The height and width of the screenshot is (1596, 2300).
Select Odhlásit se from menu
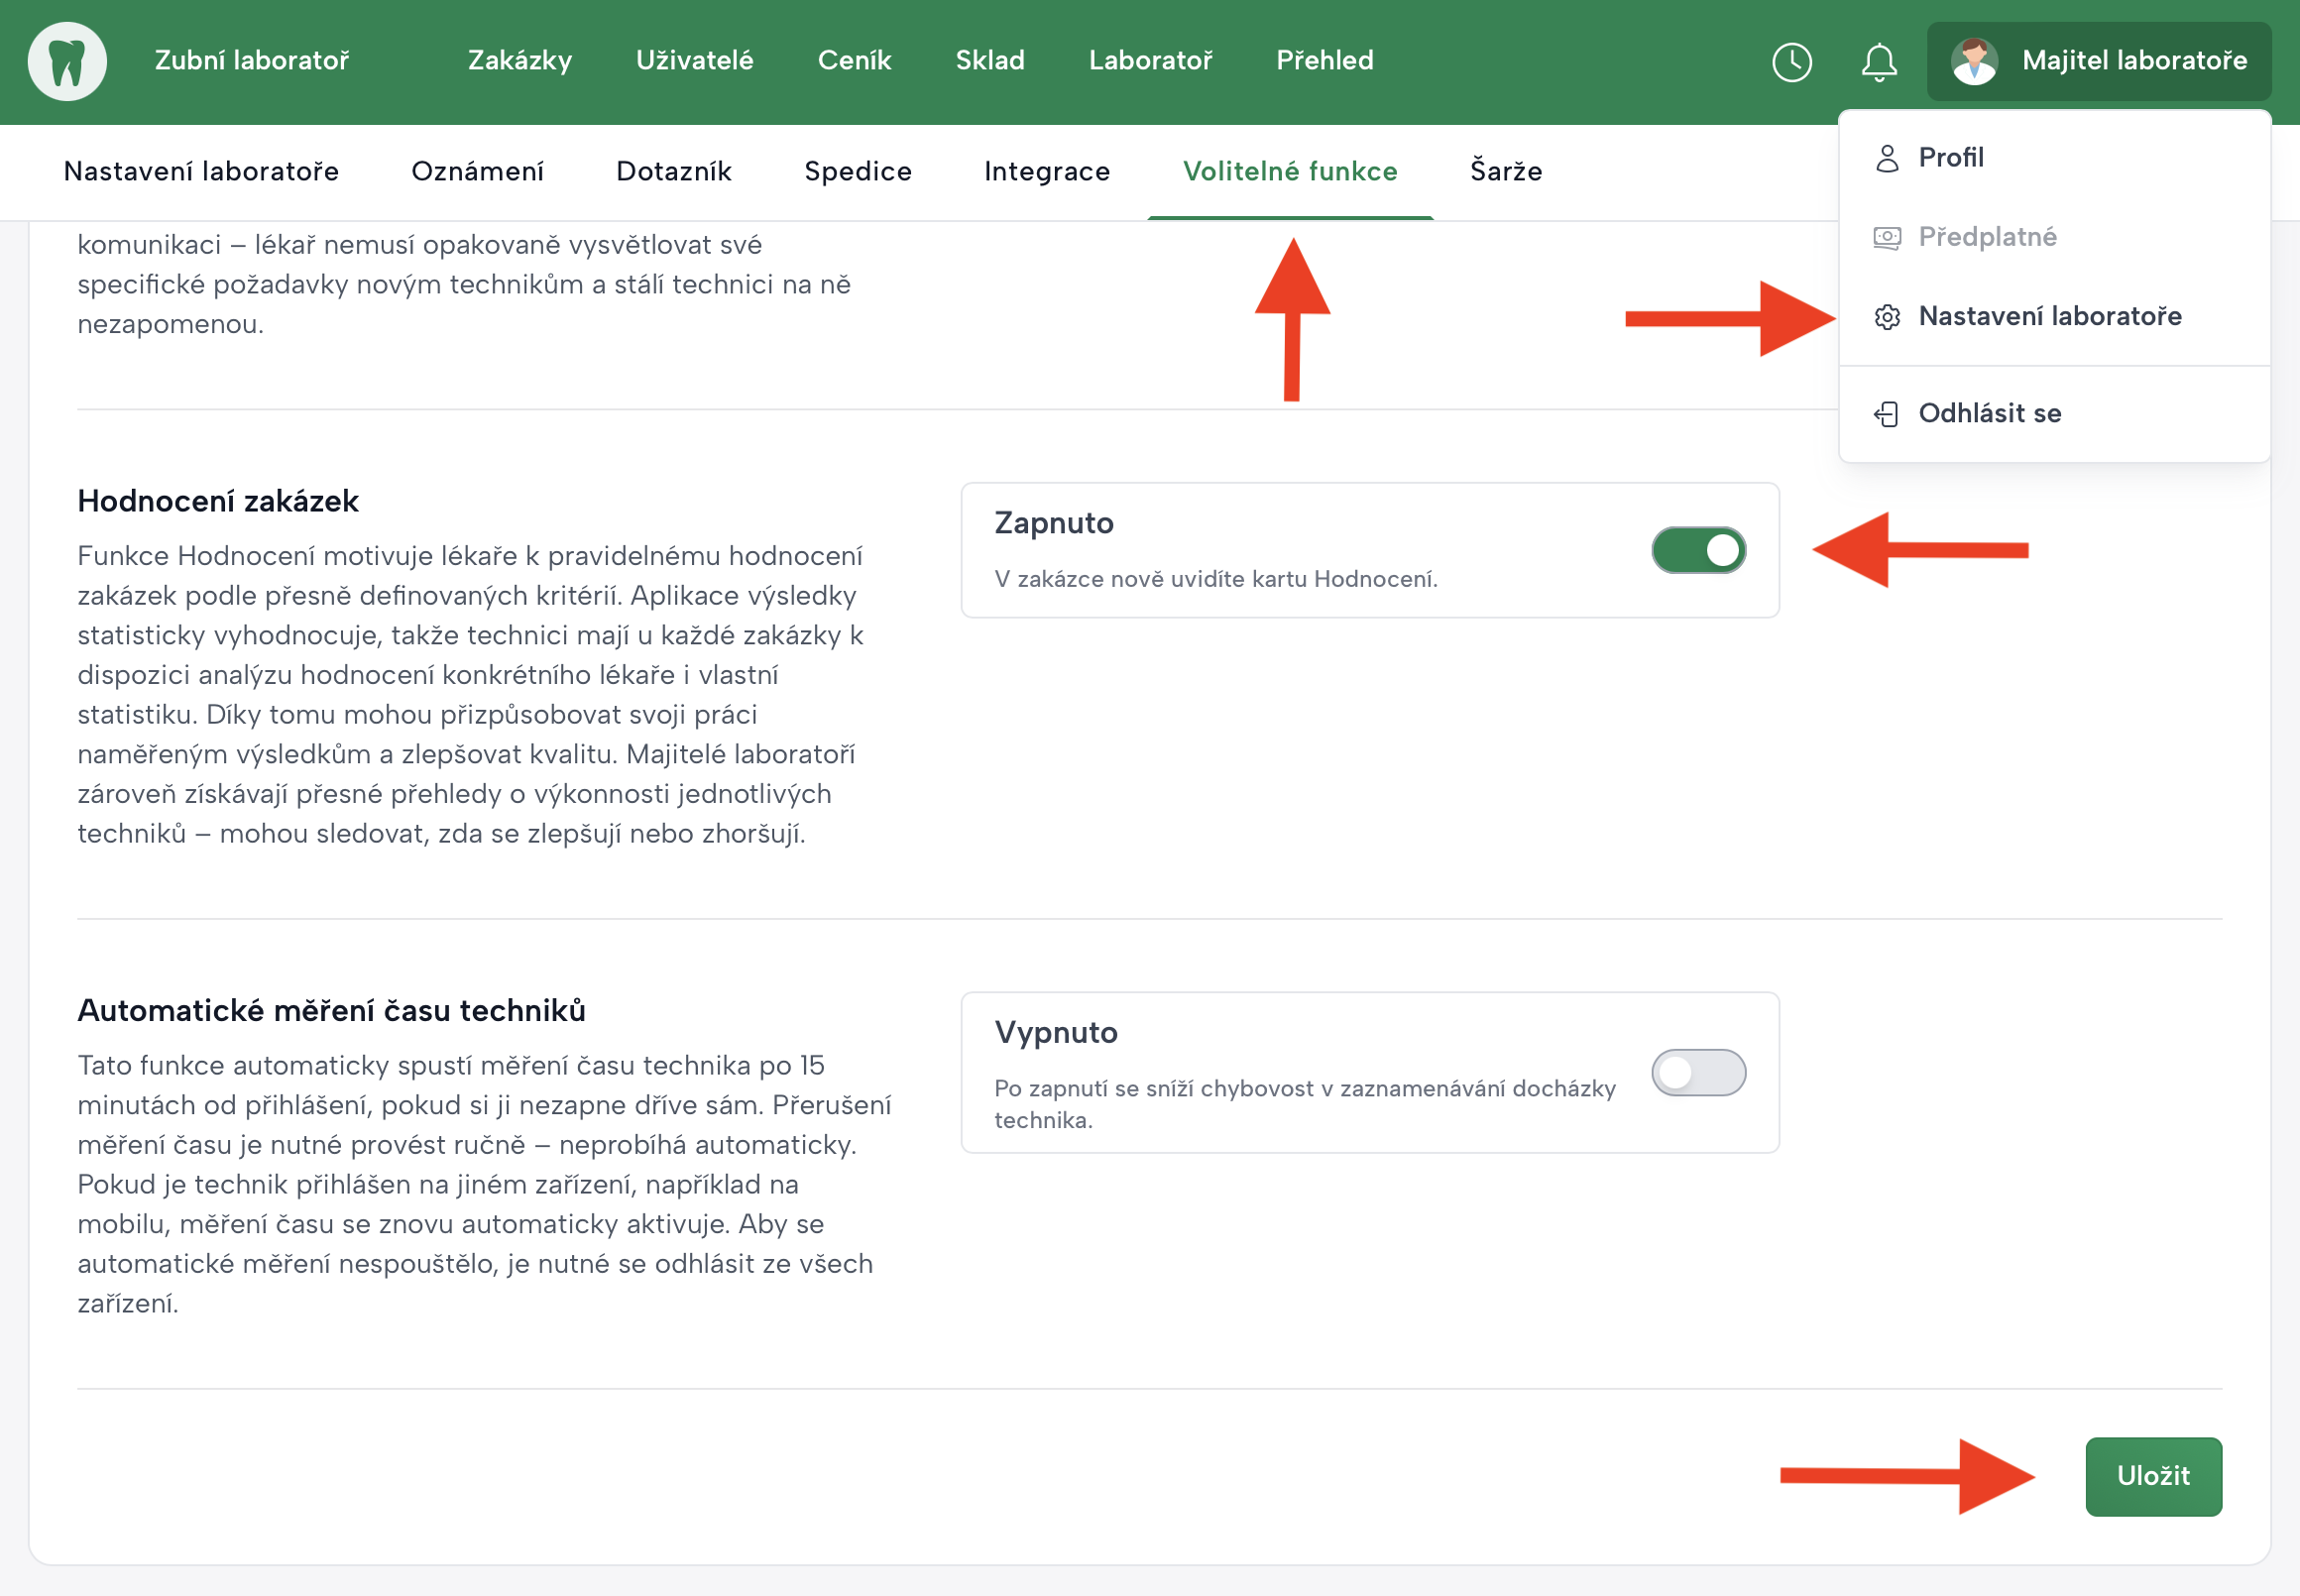(1988, 414)
